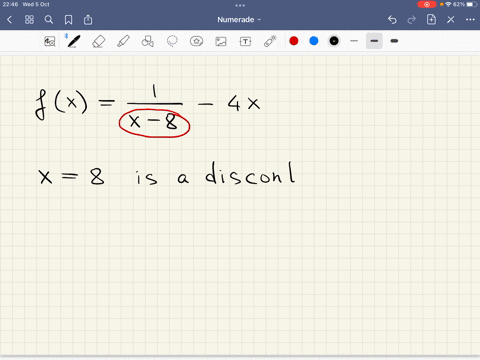The width and height of the screenshot is (480, 360).
Task: Select the Shapes tool
Action: [148, 41]
